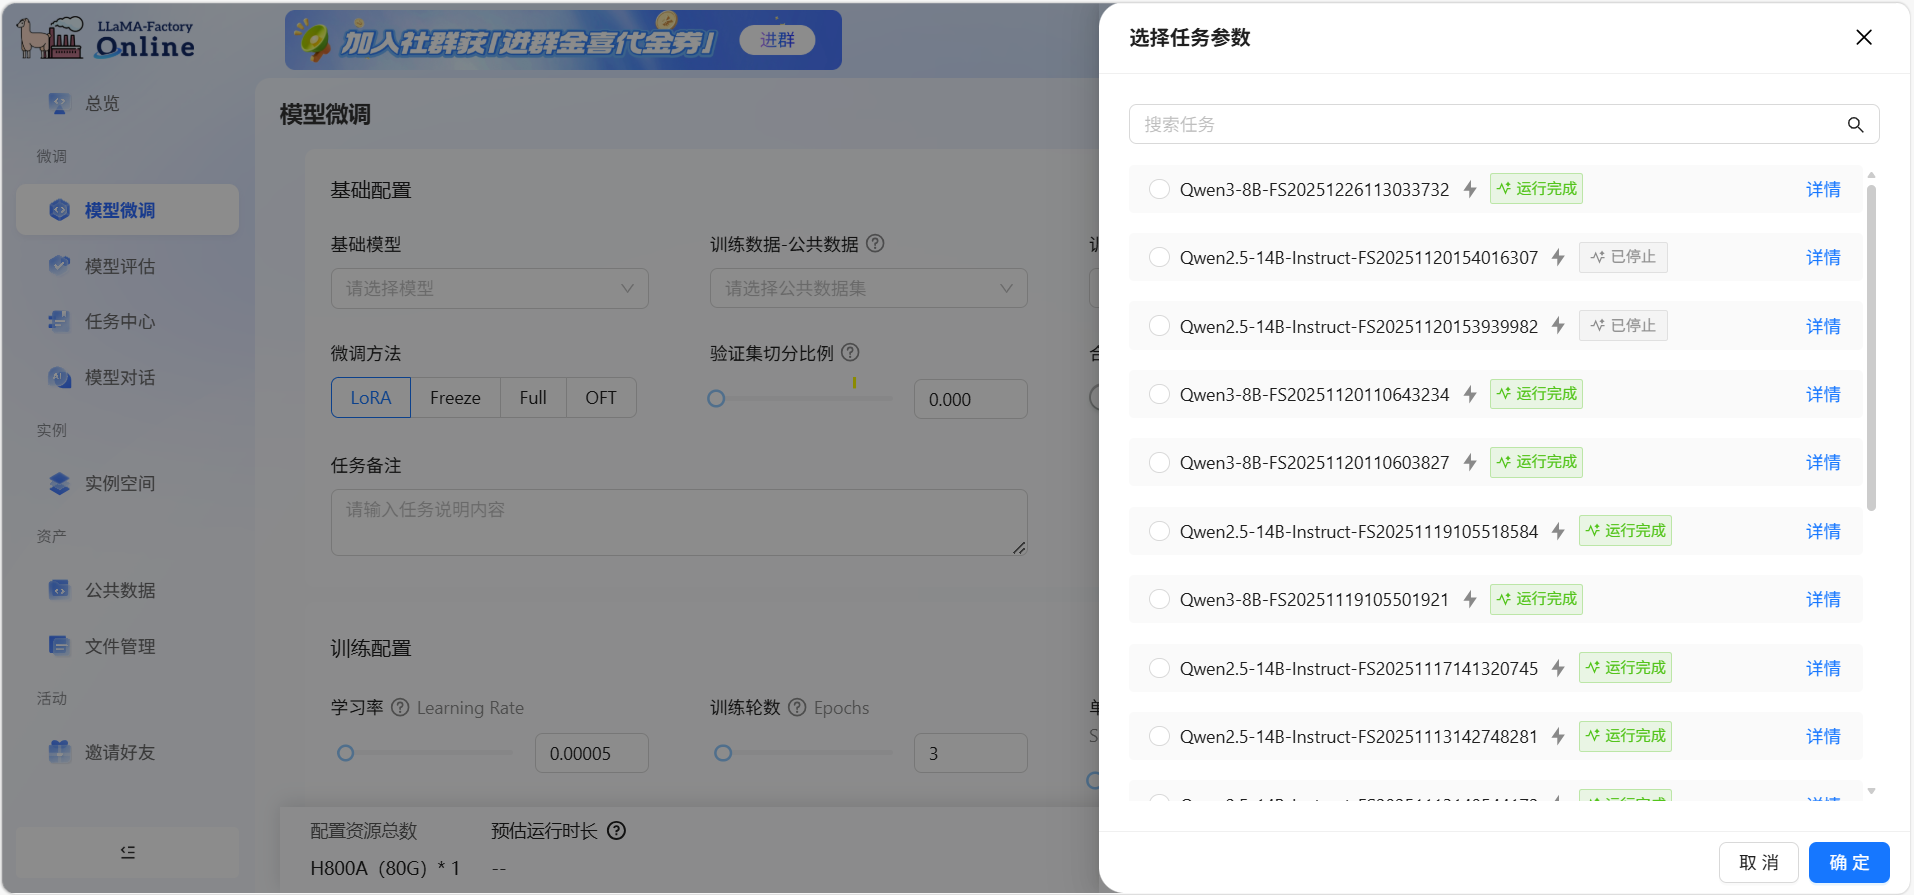Select radio for Qwen2.5-14B-Instruct-FS20251119105518584
1914x895 pixels.
[x=1159, y=531]
